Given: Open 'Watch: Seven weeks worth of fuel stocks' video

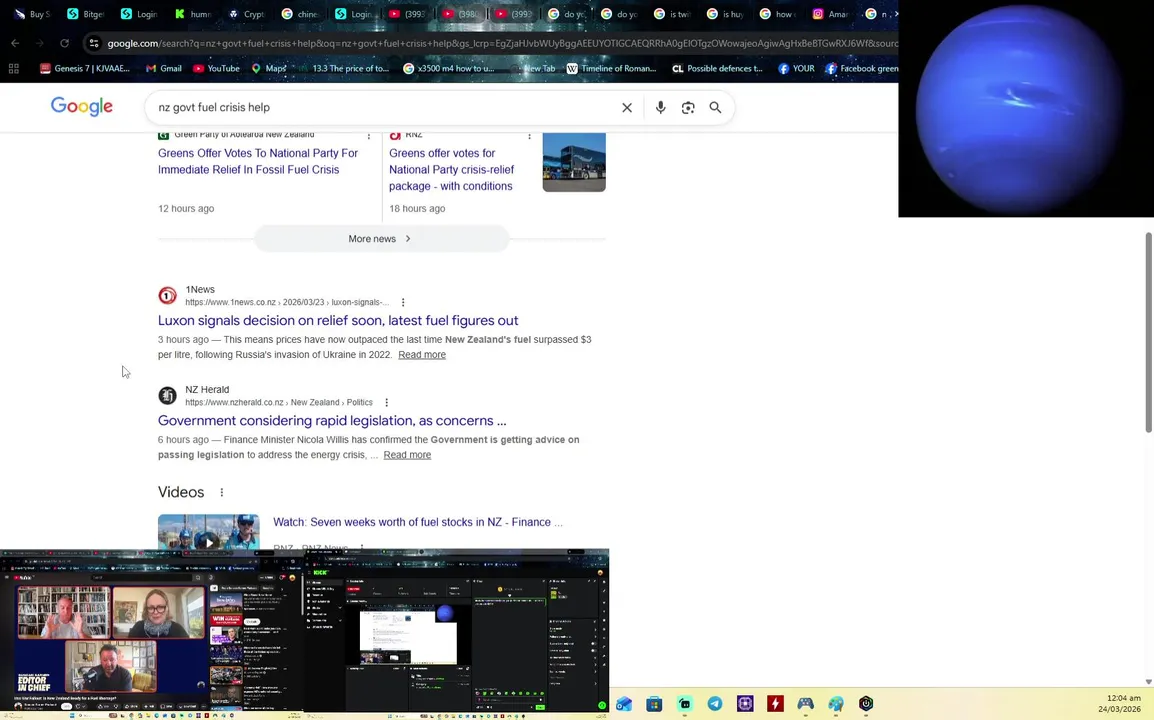Looking at the screenshot, I should pos(418,522).
